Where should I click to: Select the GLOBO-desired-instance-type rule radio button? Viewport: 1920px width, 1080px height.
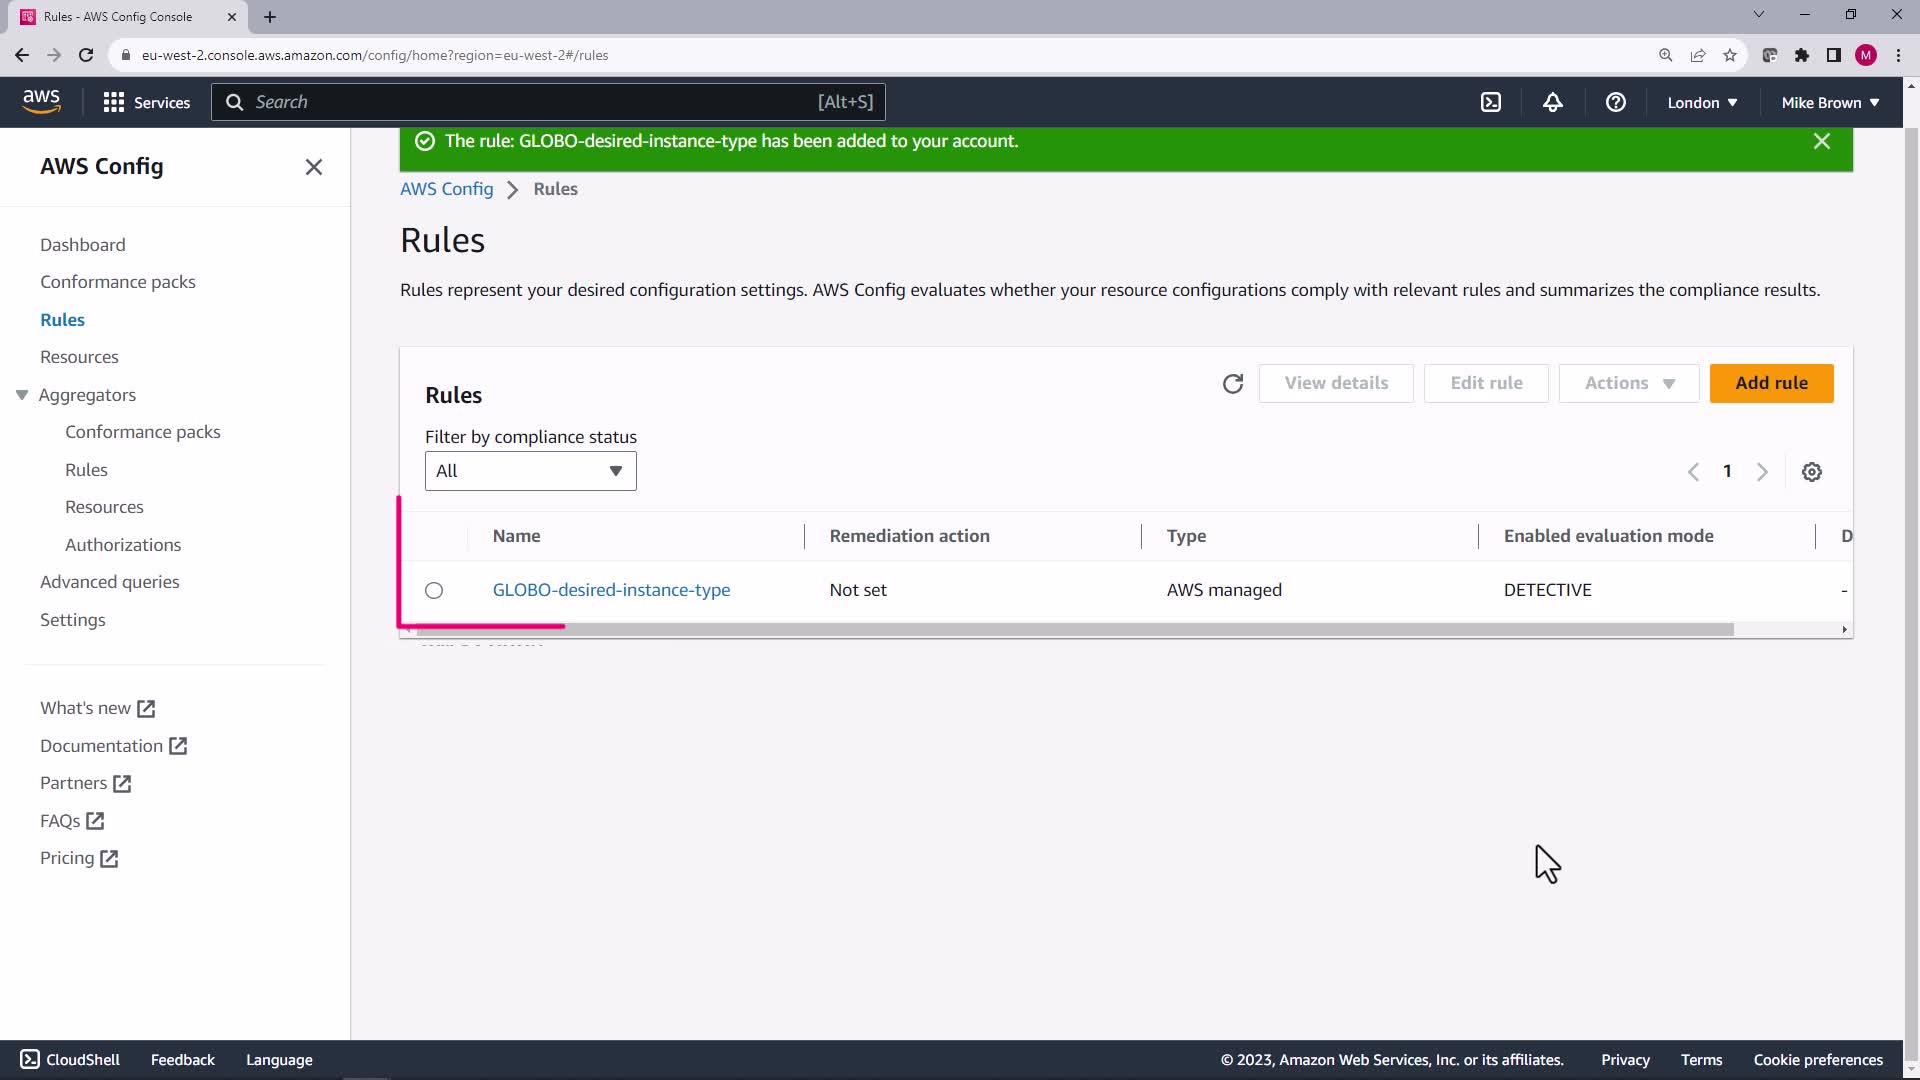coord(434,591)
